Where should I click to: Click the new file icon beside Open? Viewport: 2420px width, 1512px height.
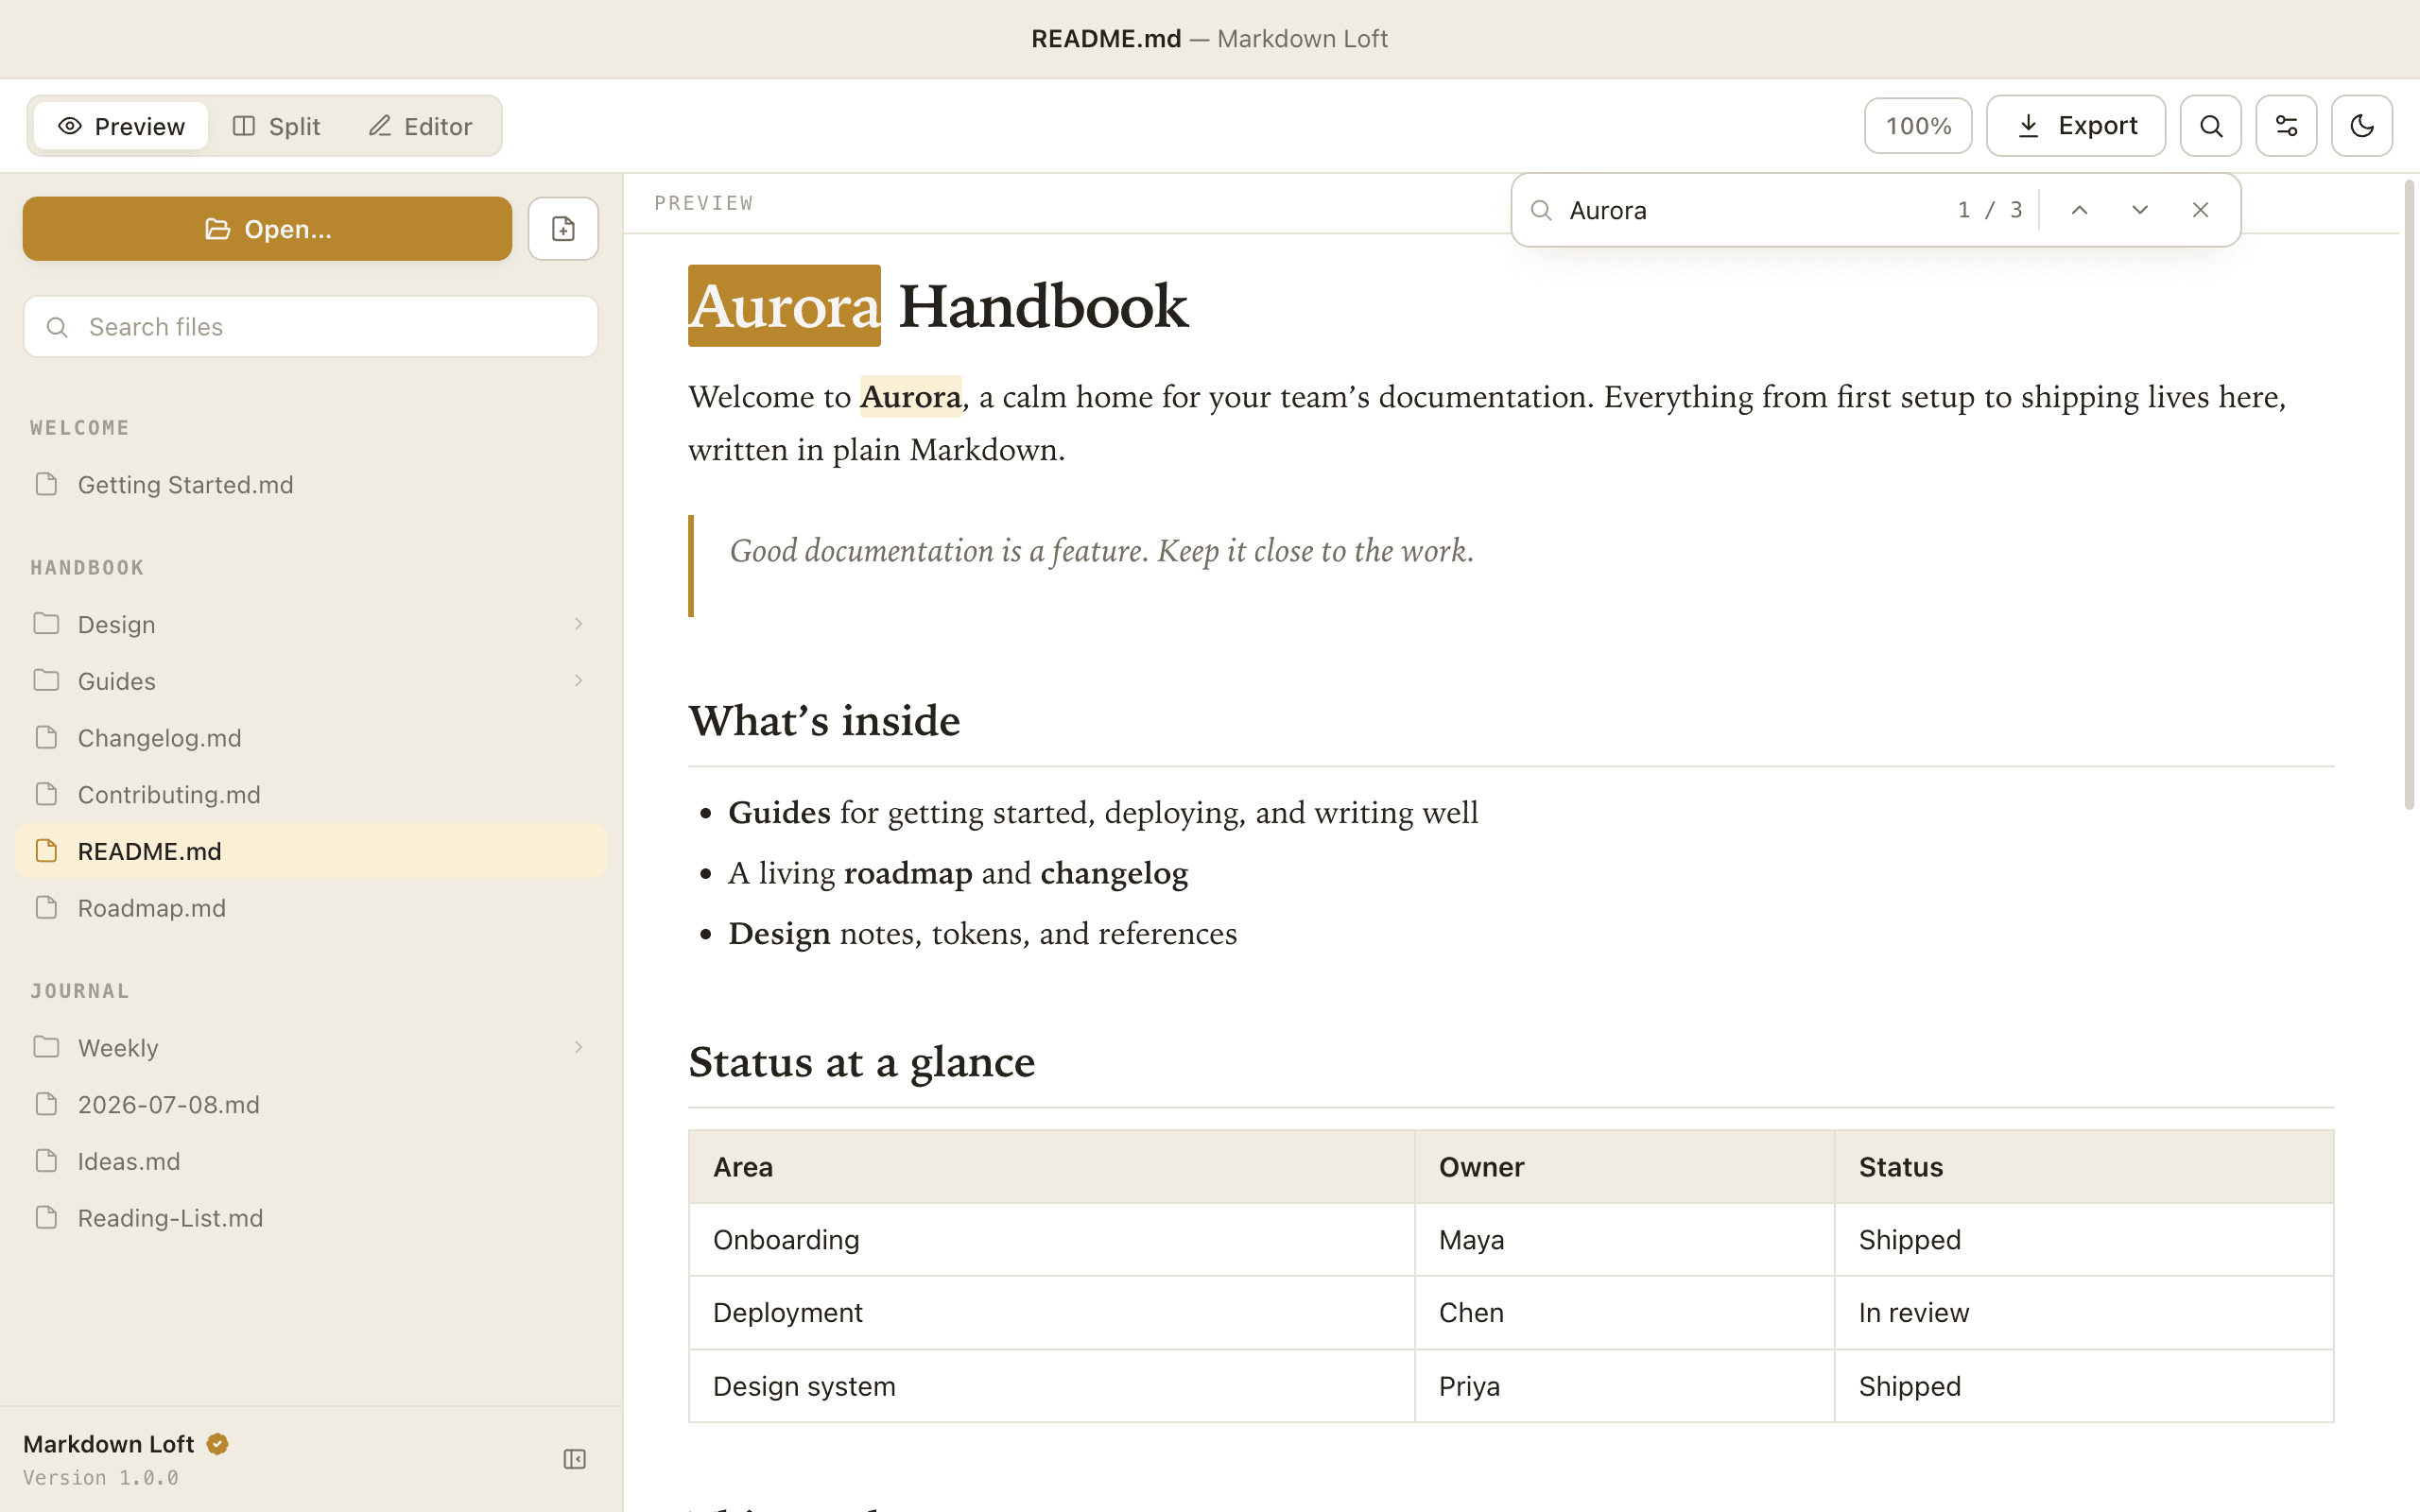tap(563, 229)
